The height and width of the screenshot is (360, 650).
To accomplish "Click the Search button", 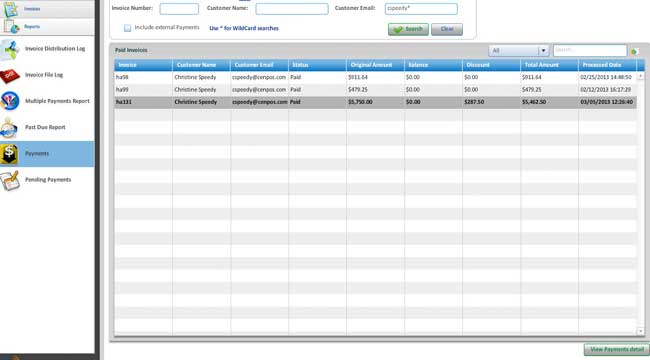I will [408, 29].
